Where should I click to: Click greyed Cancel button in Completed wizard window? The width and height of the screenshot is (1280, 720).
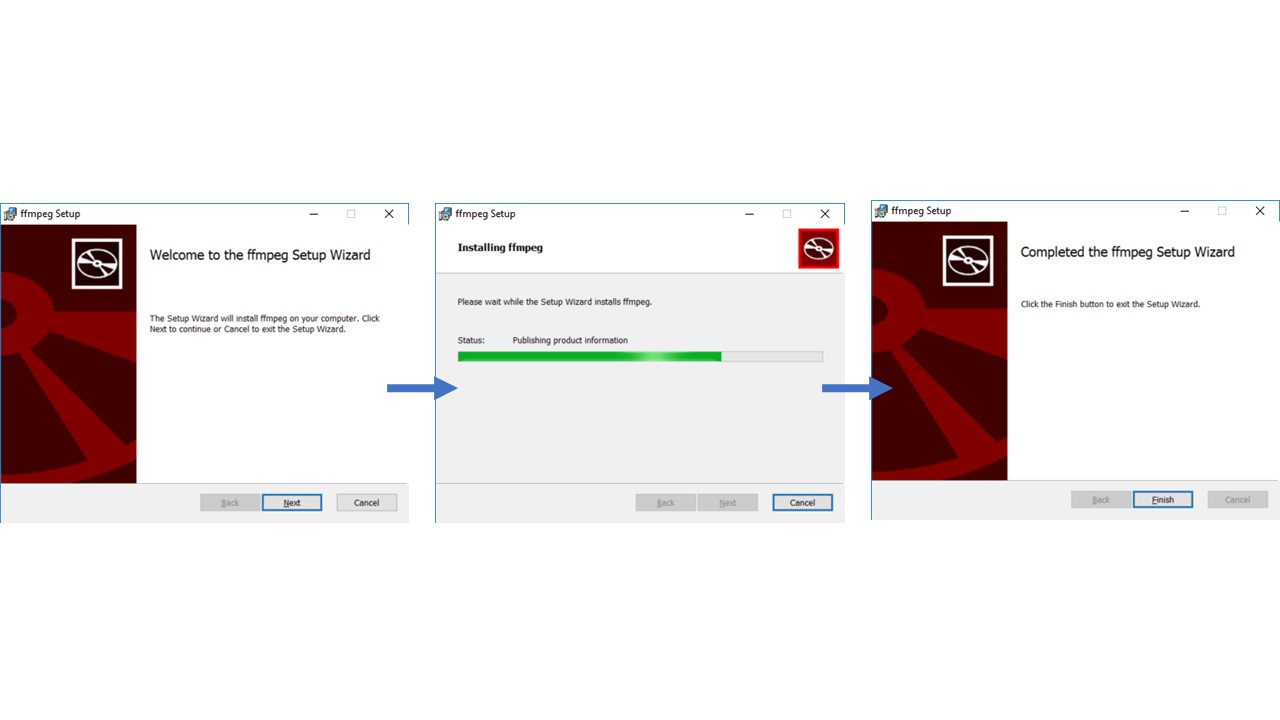[x=1238, y=500]
